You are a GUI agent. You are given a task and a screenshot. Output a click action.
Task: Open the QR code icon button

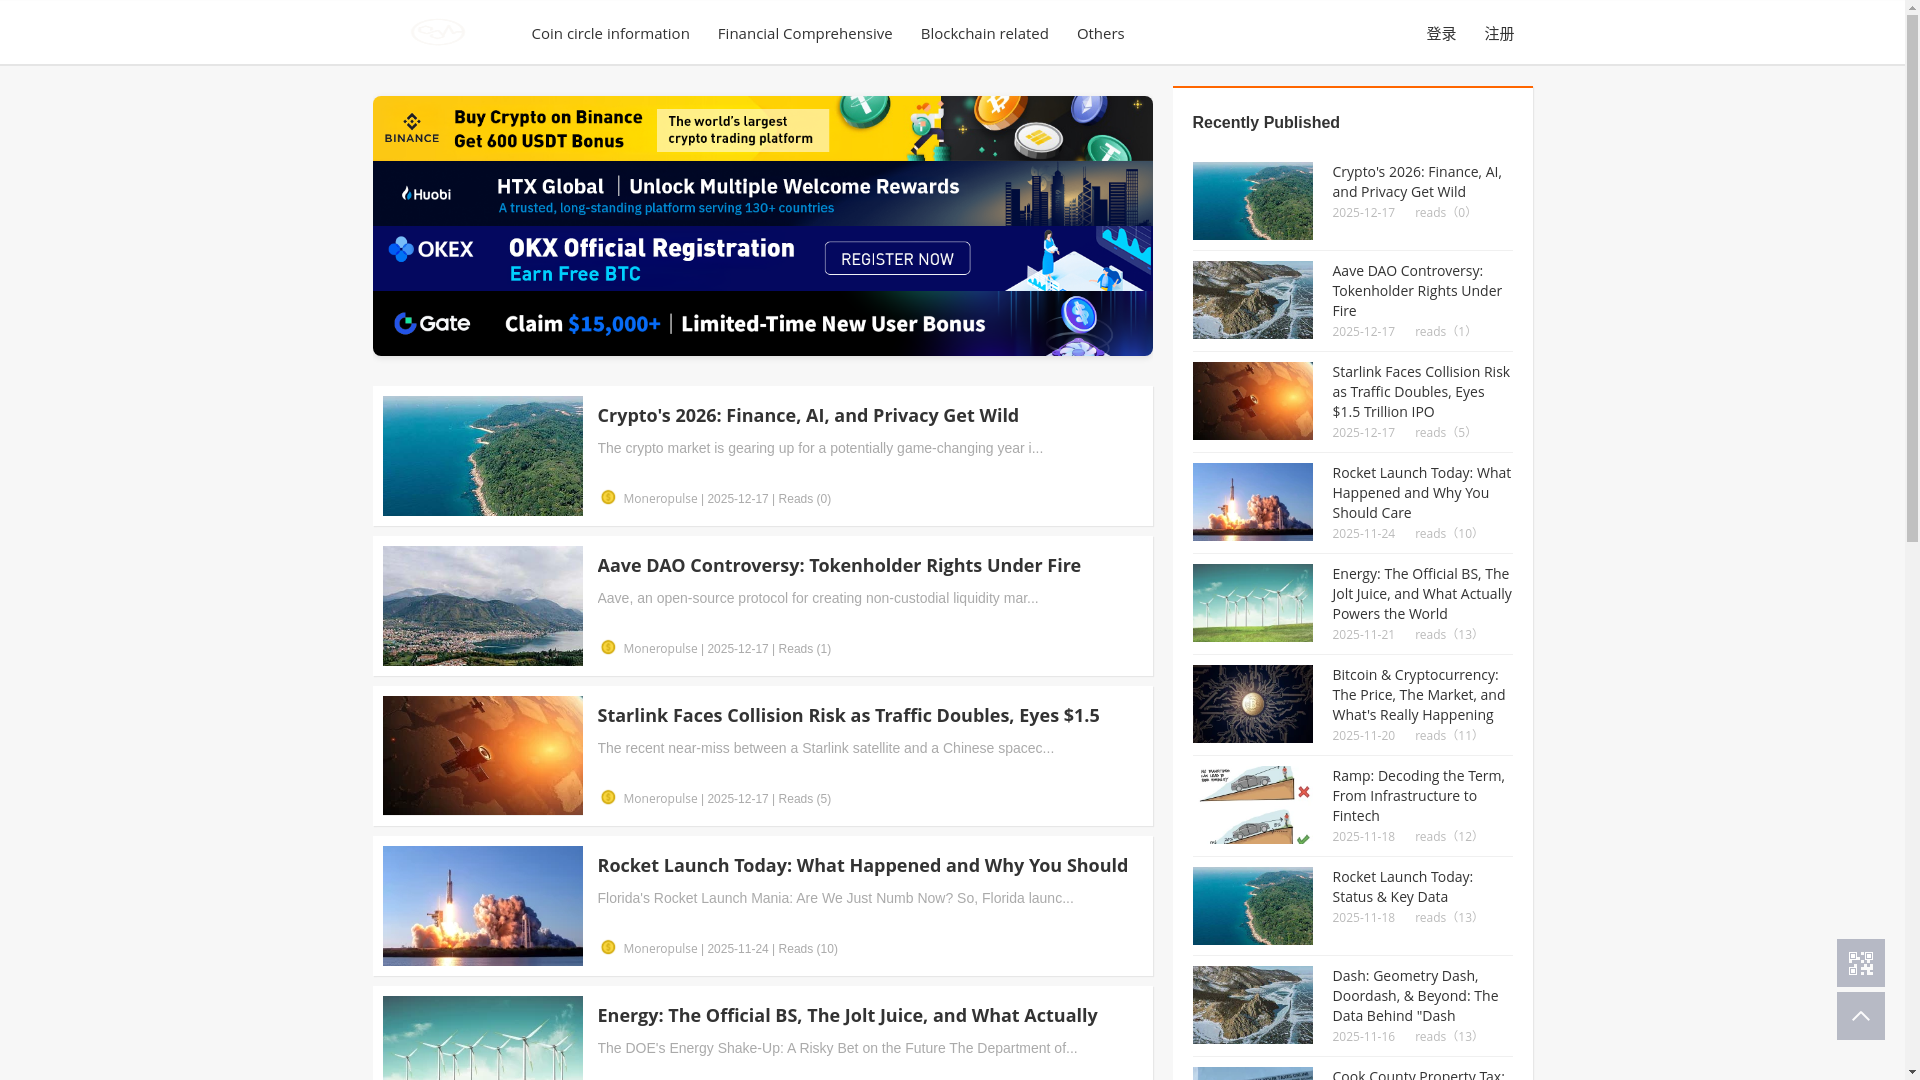click(1860, 963)
